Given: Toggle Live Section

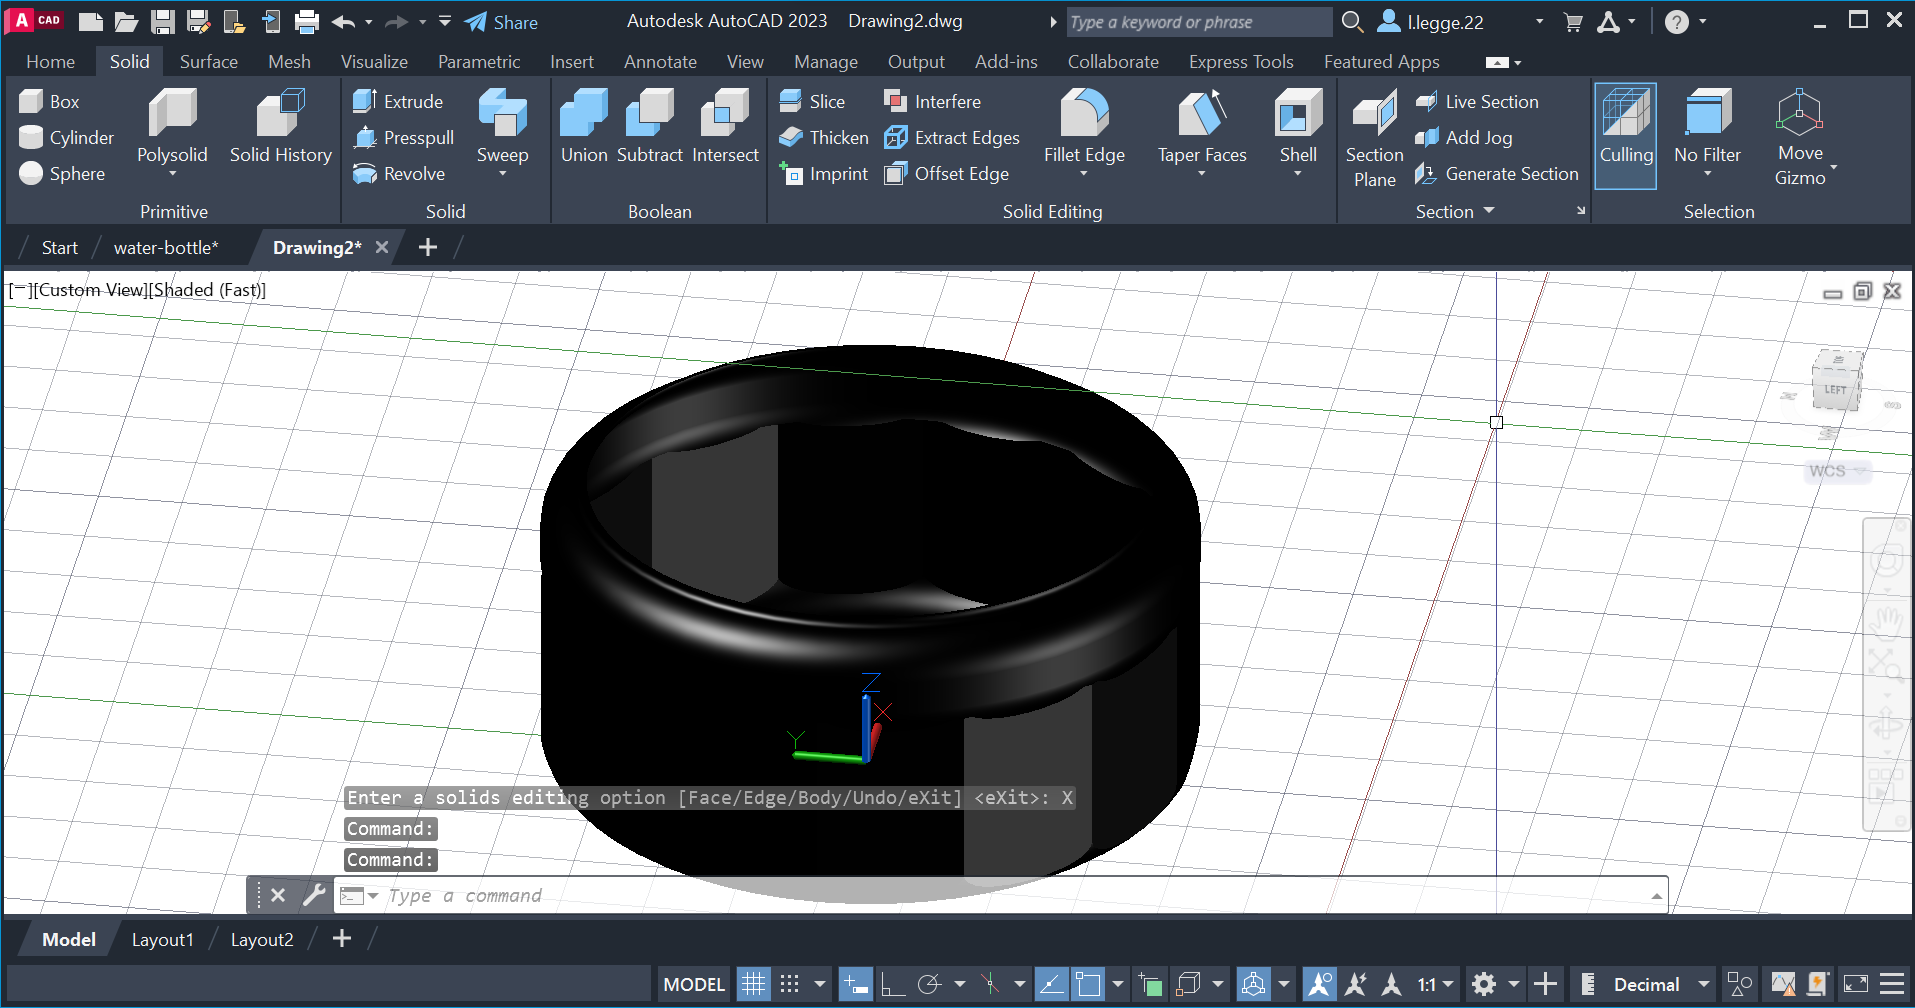Looking at the screenshot, I should [1477, 101].
